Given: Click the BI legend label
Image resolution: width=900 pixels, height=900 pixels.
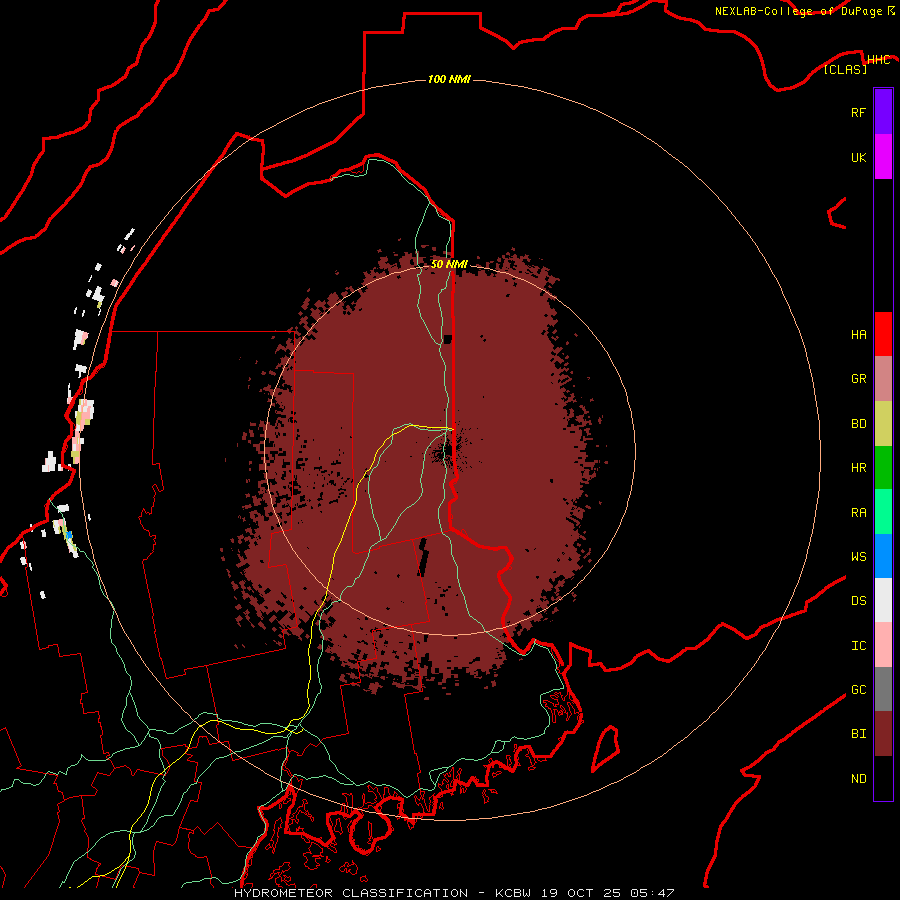Looking at the screenshot, I should (x=858, y=734).
